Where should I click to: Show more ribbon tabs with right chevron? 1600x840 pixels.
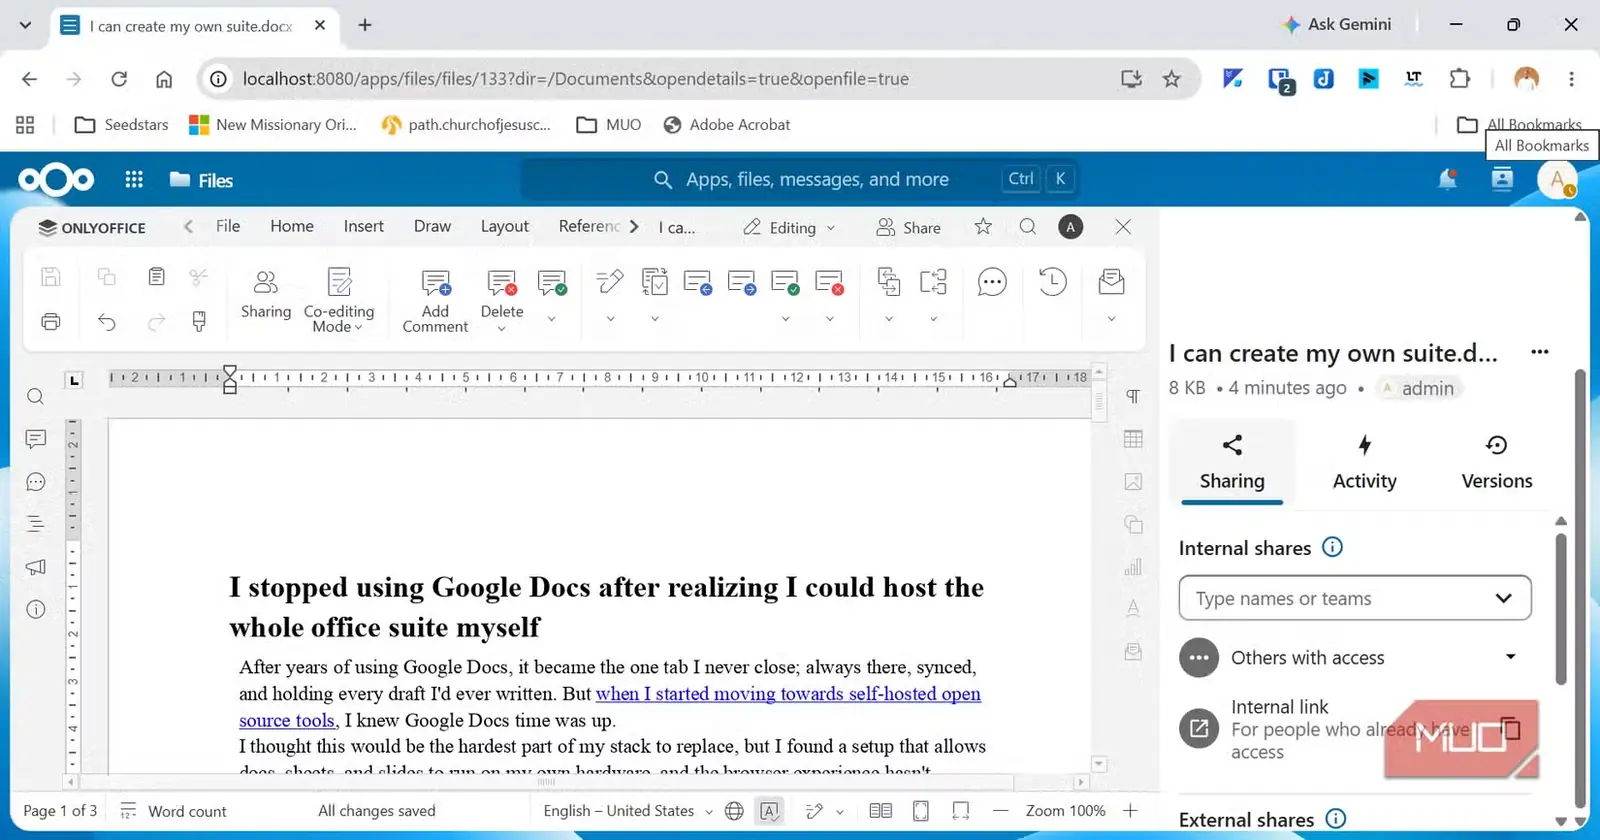[634, 227]
